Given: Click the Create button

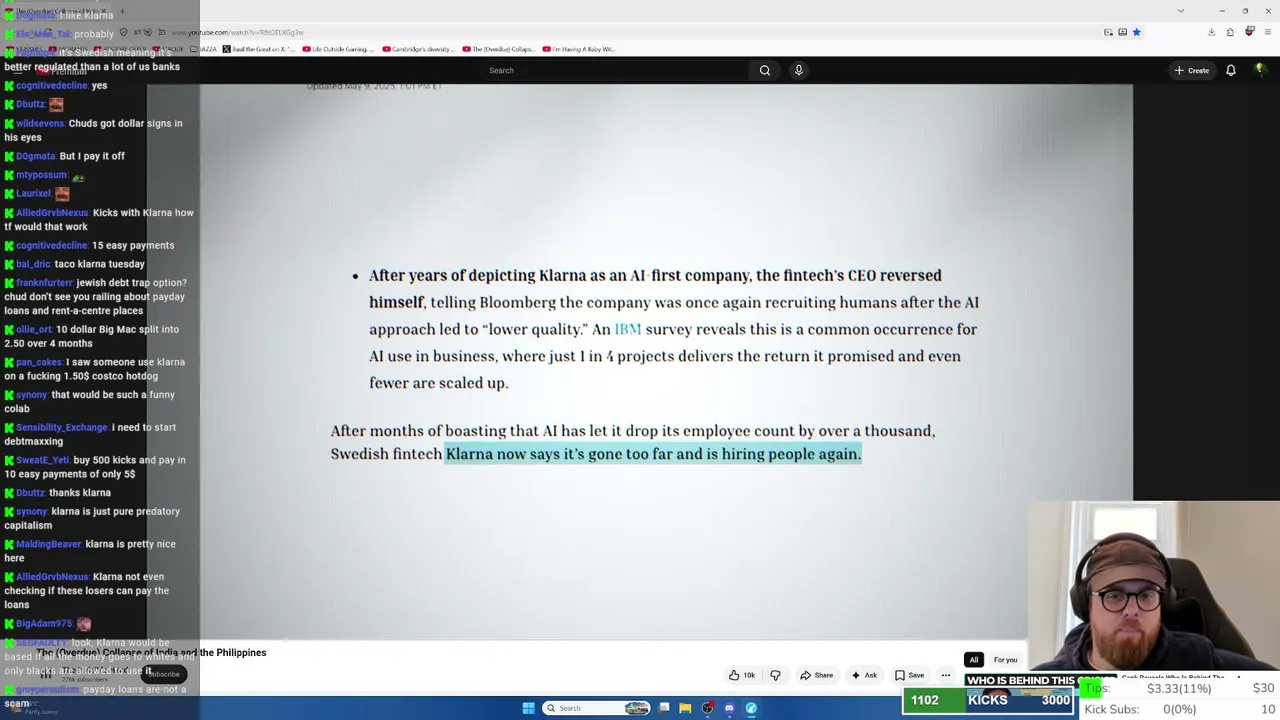Looking at the screenshot, I should [1192, 70].
